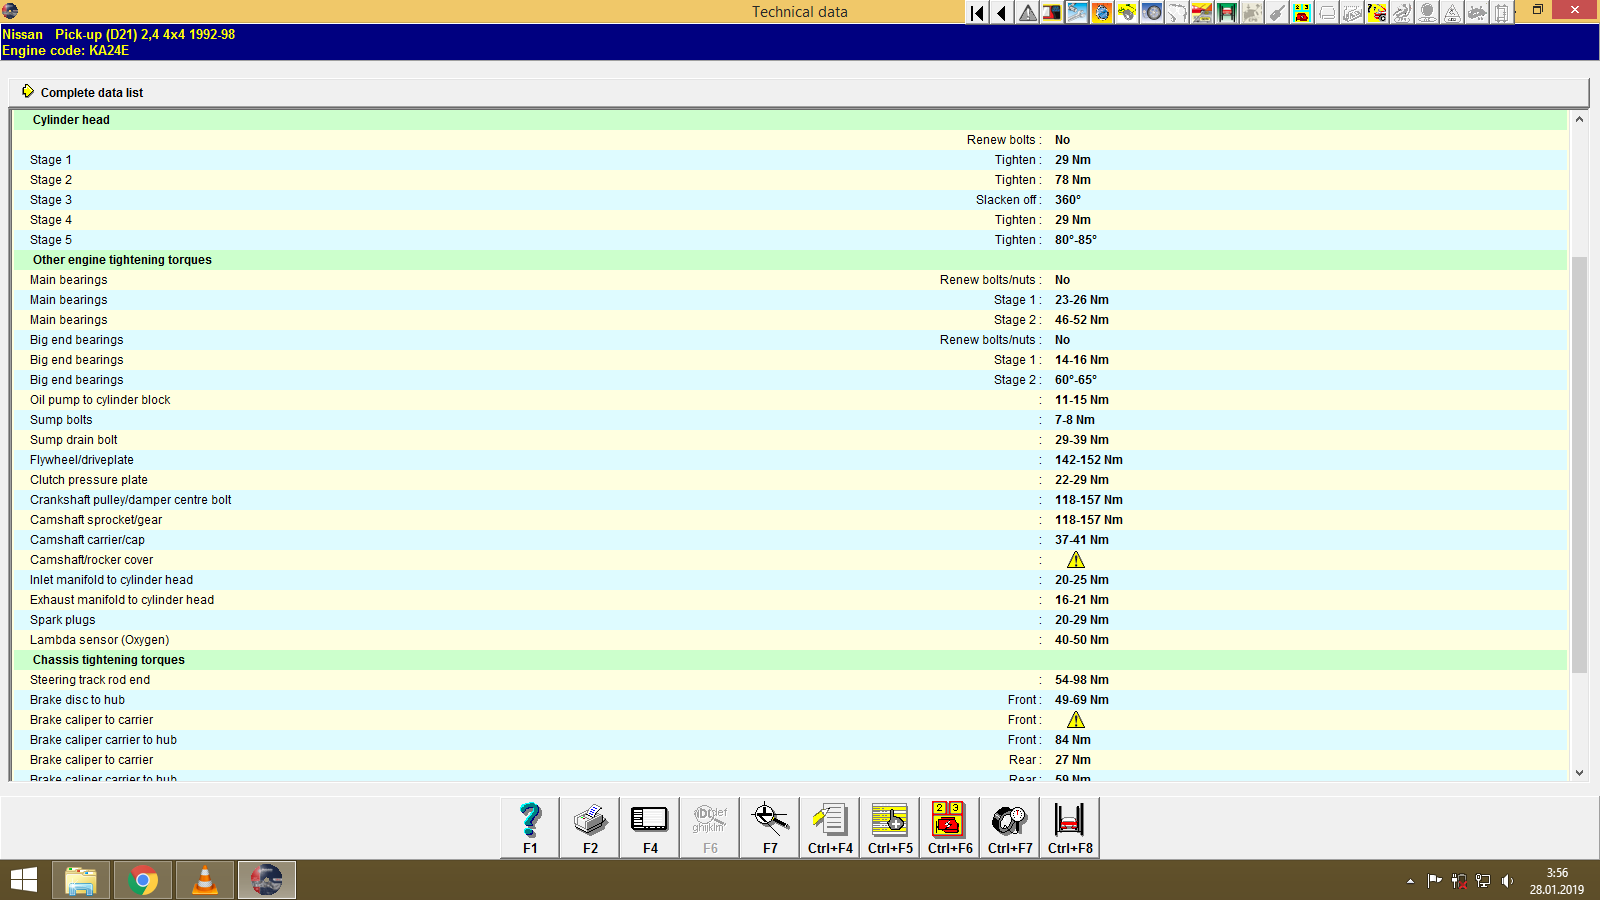
Task: Print the data list with the F2 printer icon
Action: pyautogui.click(x=589, y=826)
